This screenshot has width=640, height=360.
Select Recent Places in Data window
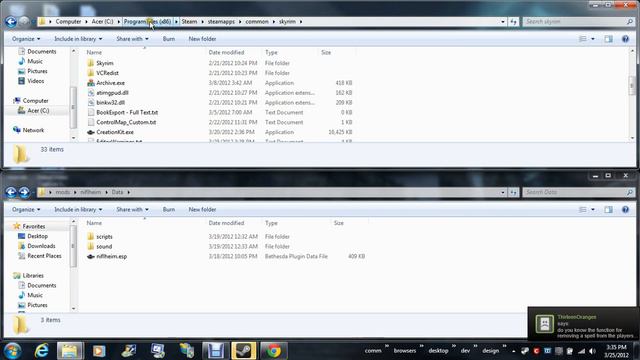(44, 256)
